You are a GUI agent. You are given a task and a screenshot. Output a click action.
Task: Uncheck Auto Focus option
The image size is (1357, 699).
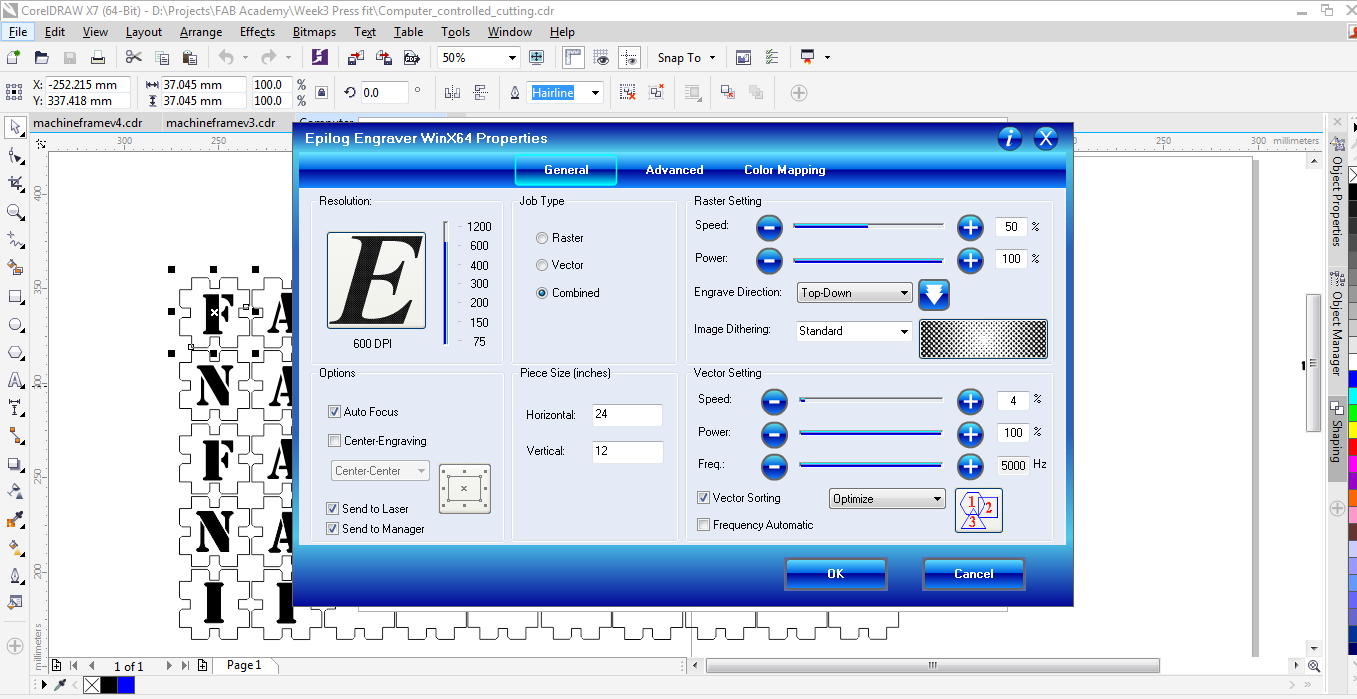(x=334, y=412)
